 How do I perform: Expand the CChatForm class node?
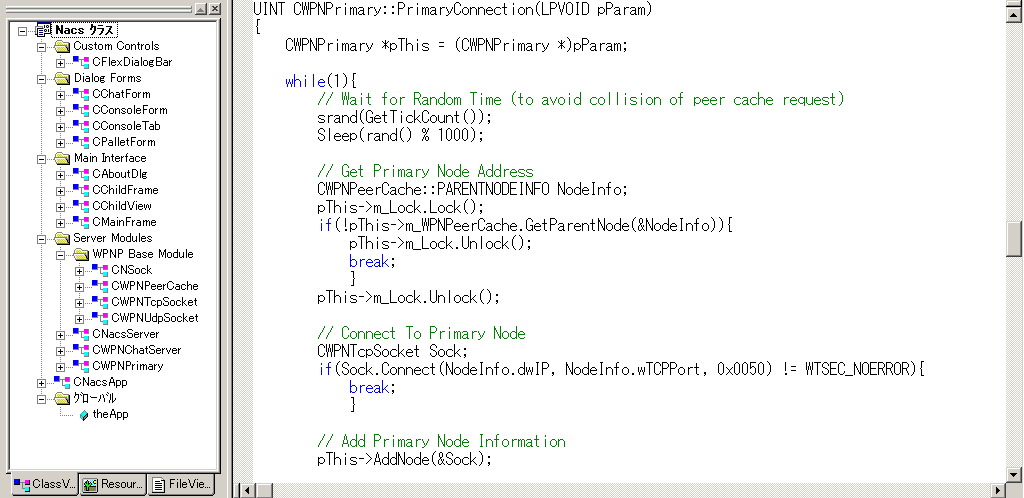tap(60, 94)
